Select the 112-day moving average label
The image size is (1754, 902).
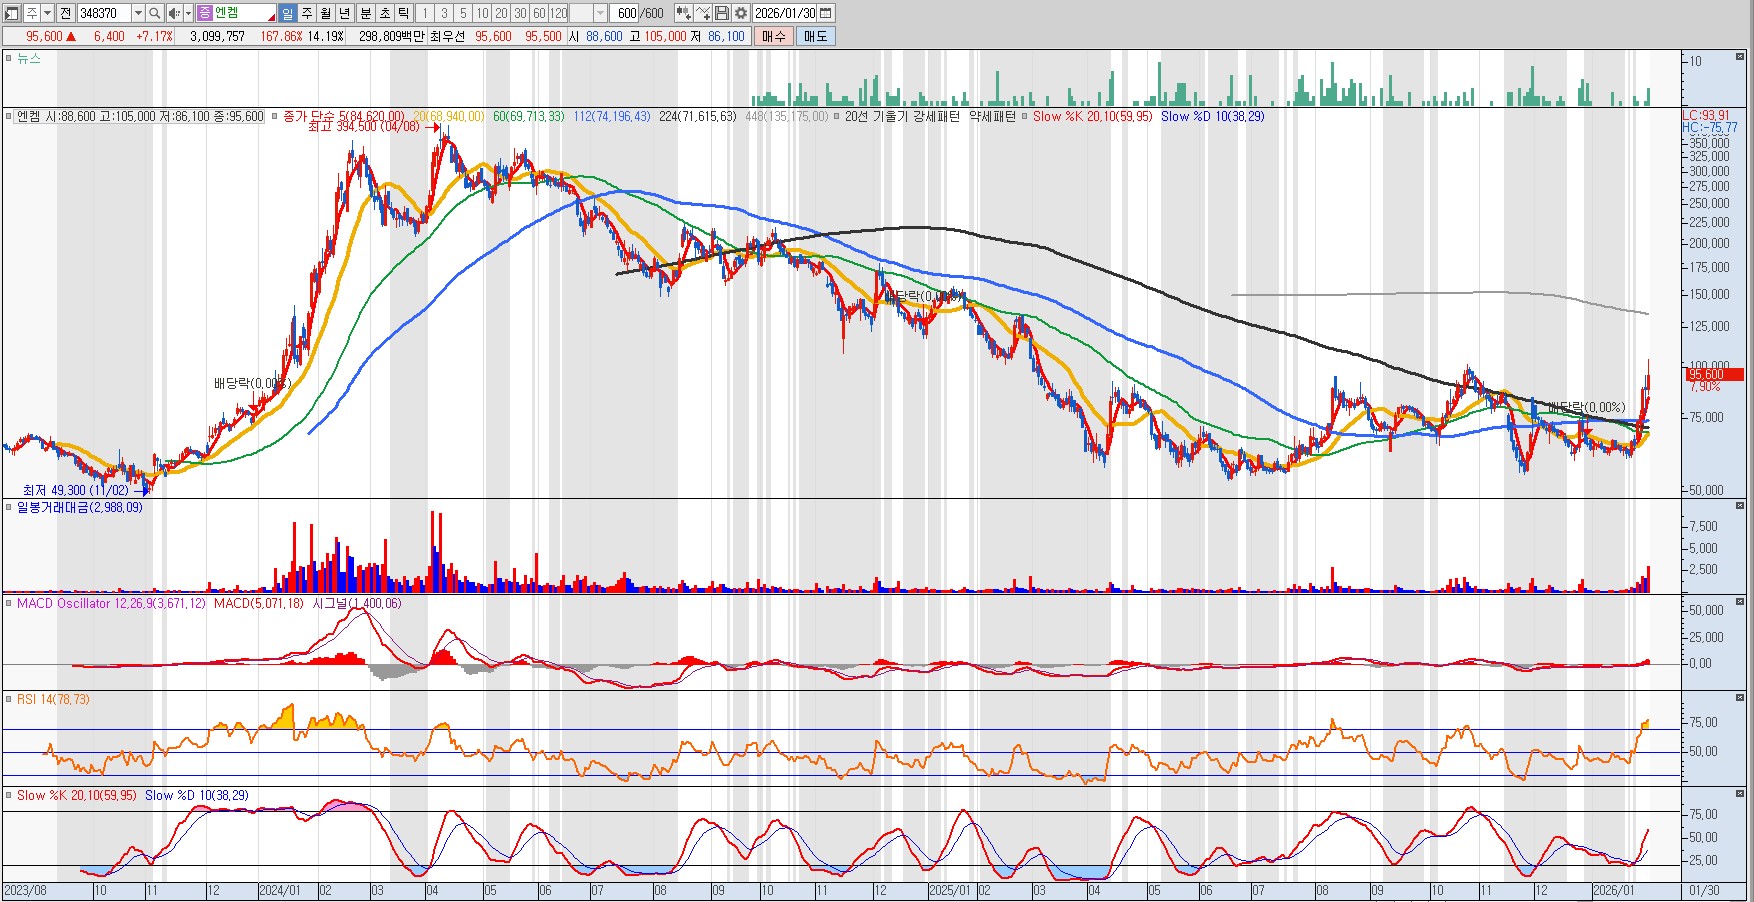[612, 116]
